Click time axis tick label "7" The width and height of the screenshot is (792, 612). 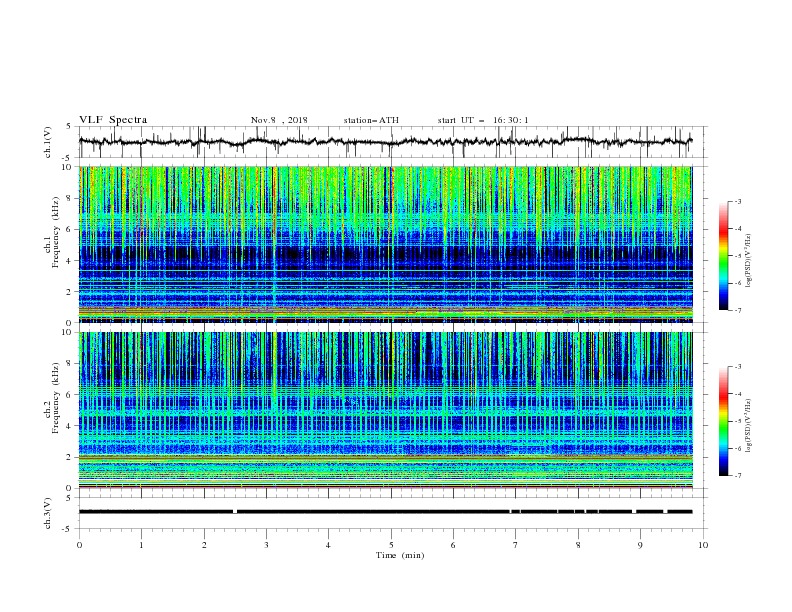click(515, 545)
